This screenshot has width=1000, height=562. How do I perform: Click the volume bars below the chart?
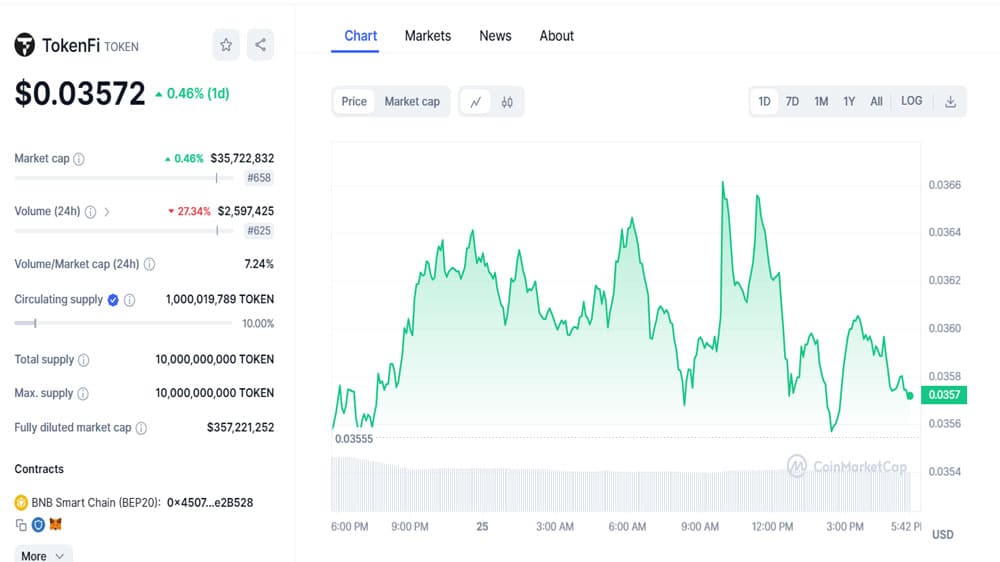click(x=621, y=485)
